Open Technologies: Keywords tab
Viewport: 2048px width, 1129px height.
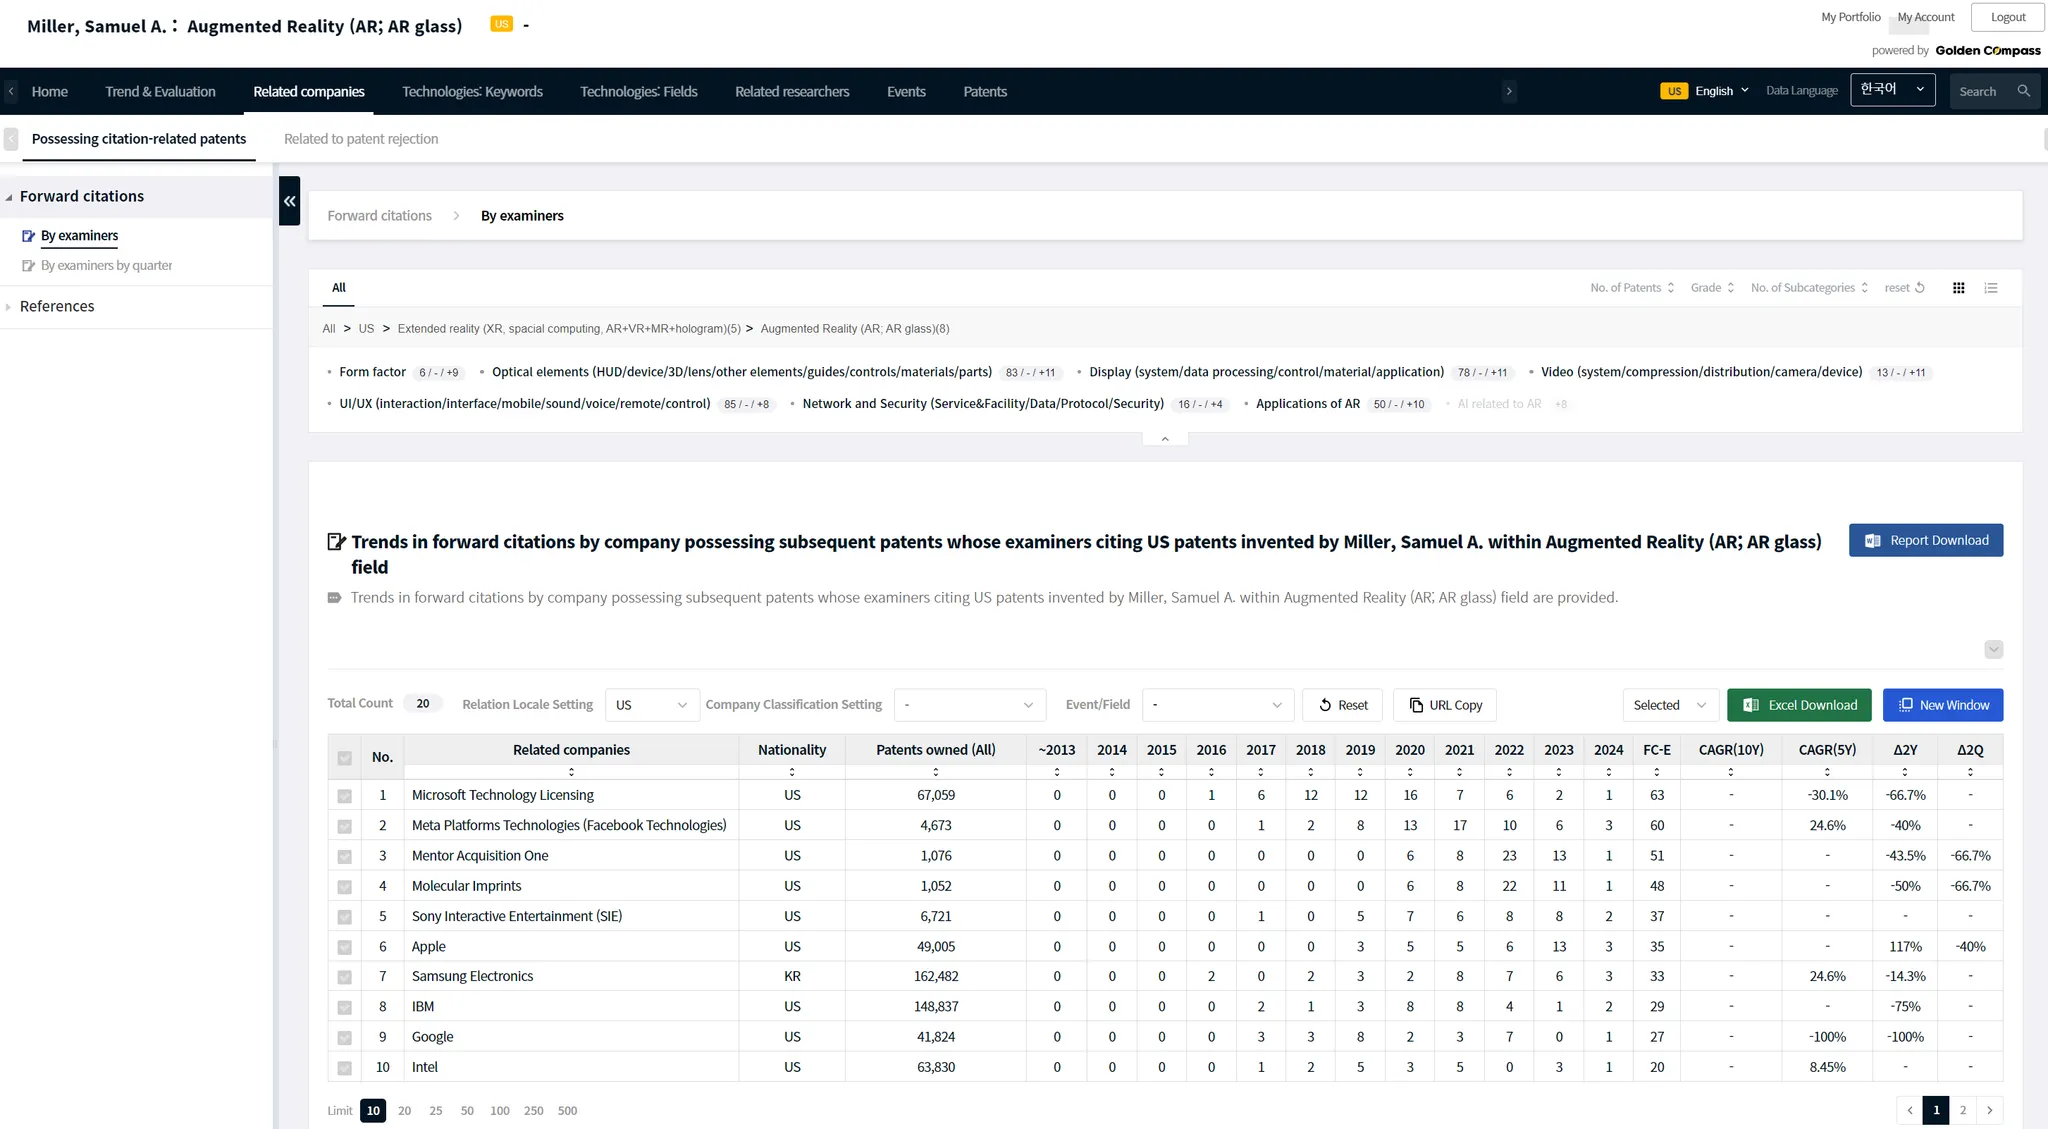pyautogui.click(x=472, y=92)
